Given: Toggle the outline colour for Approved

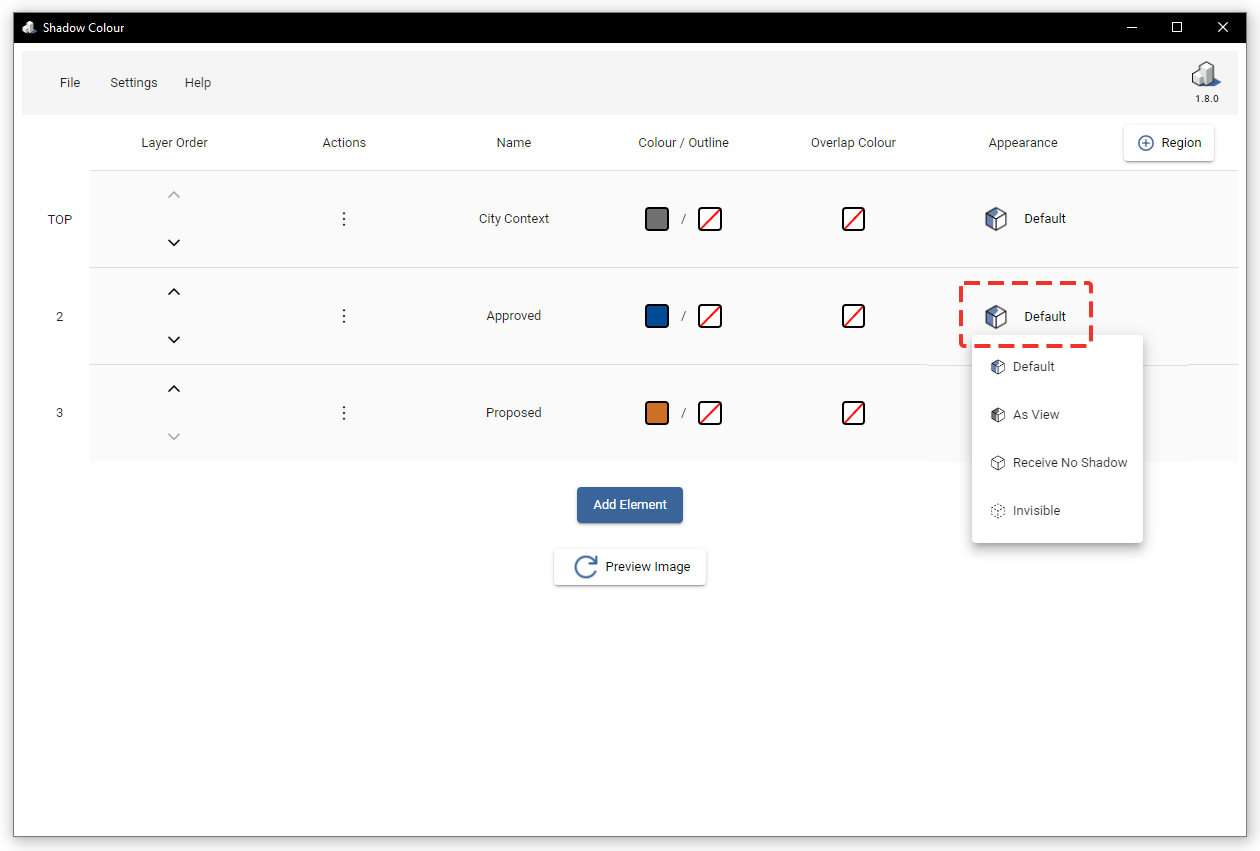Looking at the screenshot, I should point(710,315).
